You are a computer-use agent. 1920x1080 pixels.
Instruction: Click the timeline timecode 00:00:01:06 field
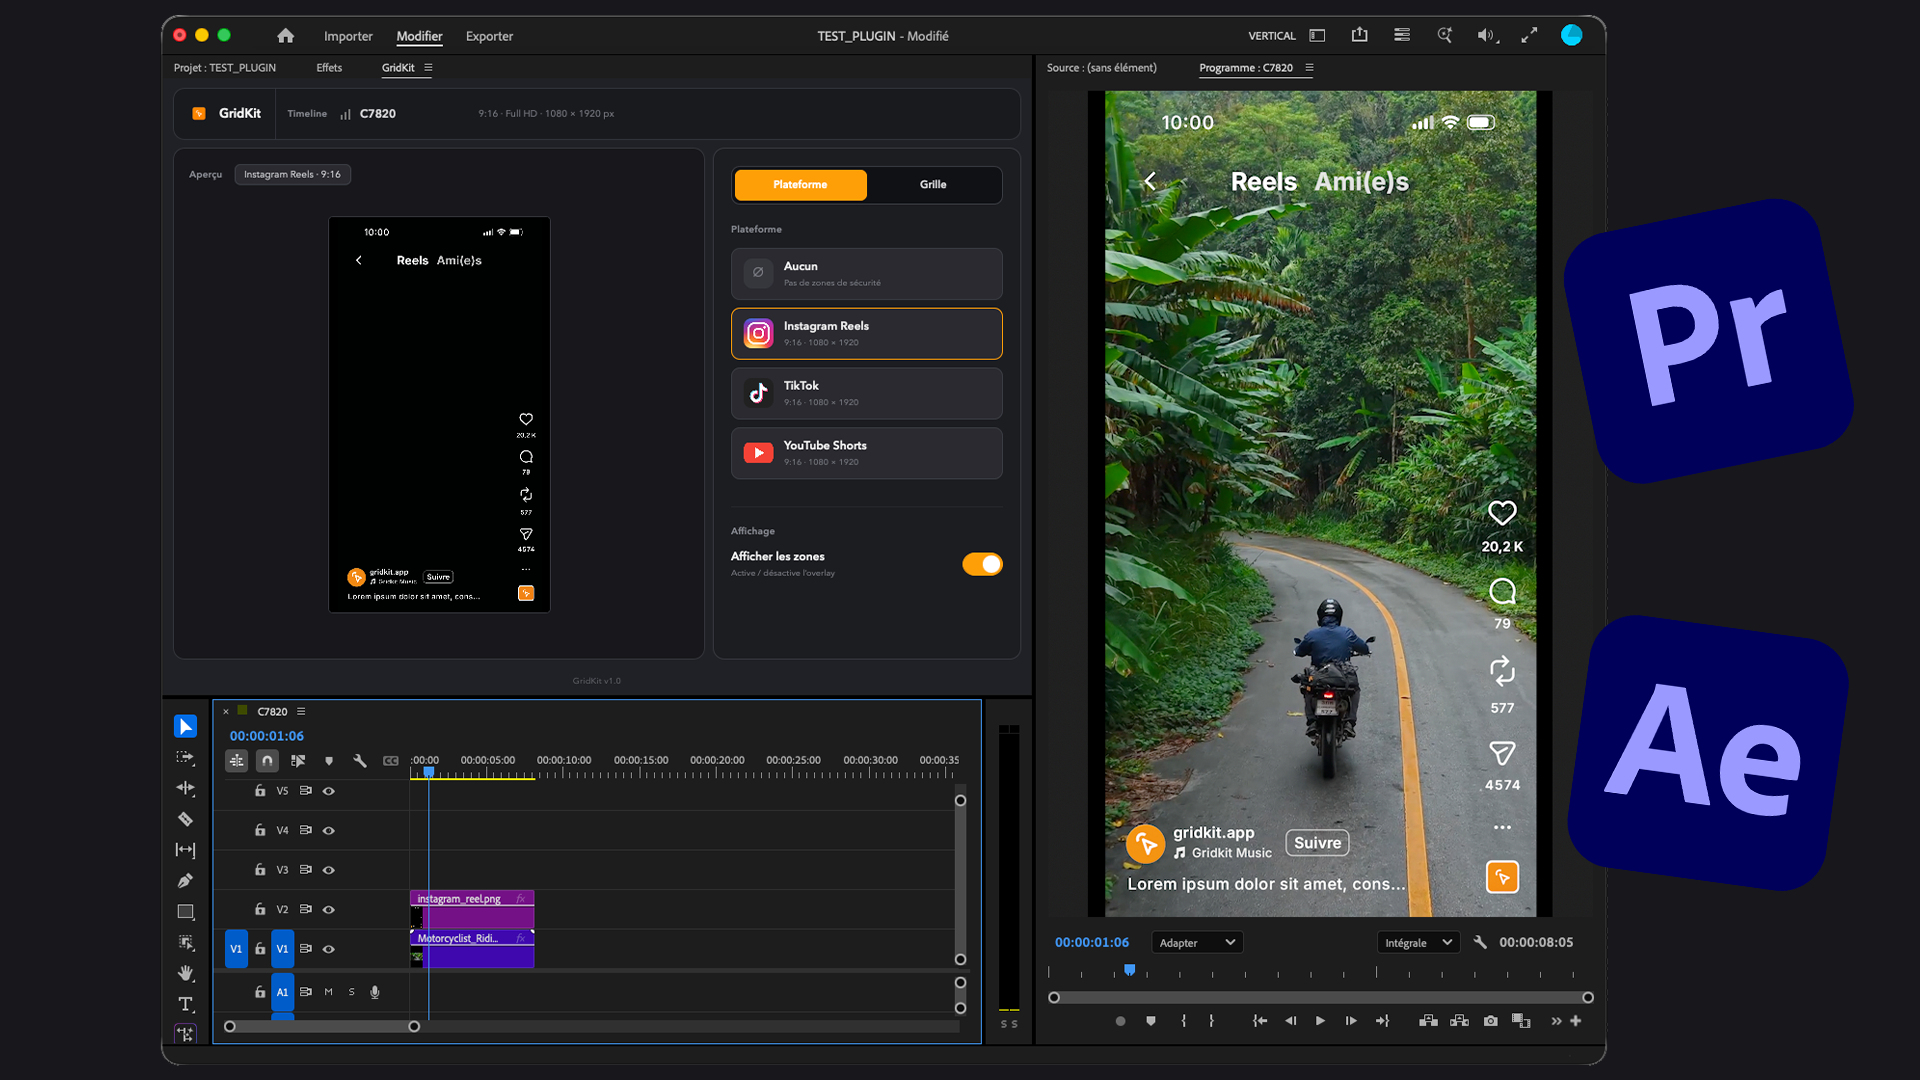point(267,736)
